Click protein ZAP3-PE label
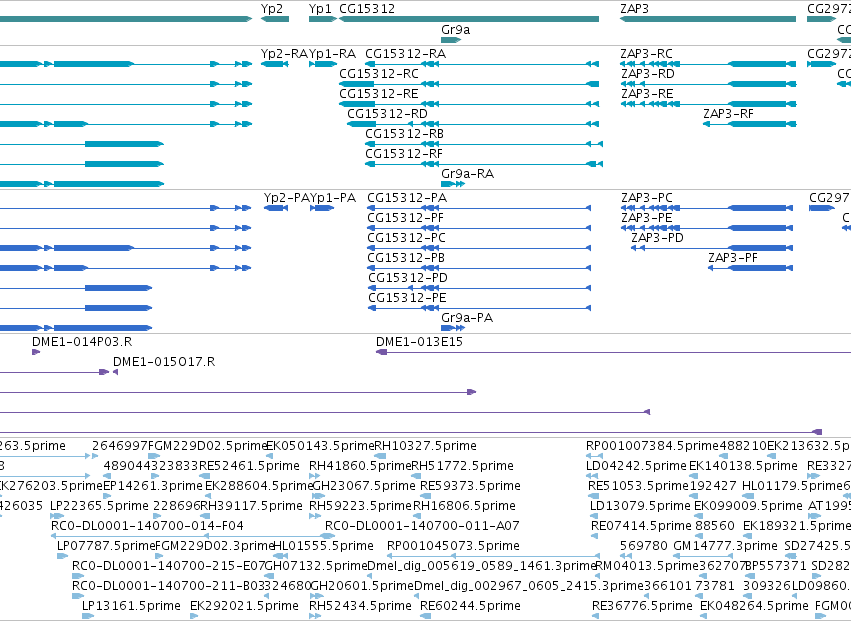 click(647, 218)
